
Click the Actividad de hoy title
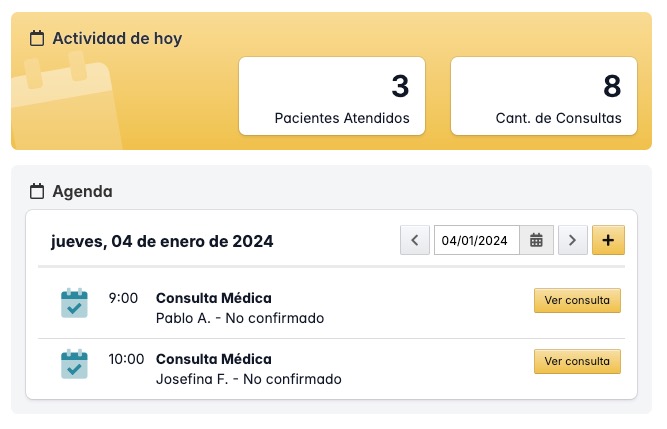pyautogui.click(x=117, y=39)
